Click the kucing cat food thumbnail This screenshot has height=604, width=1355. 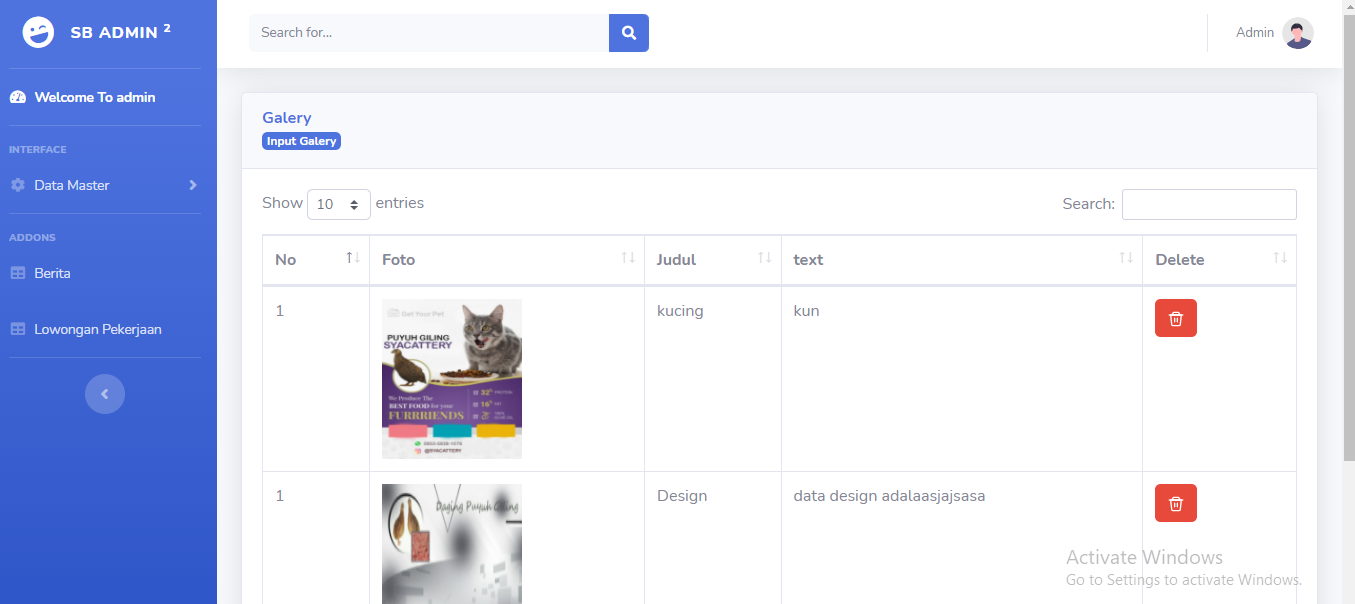(x=452, y=379)
